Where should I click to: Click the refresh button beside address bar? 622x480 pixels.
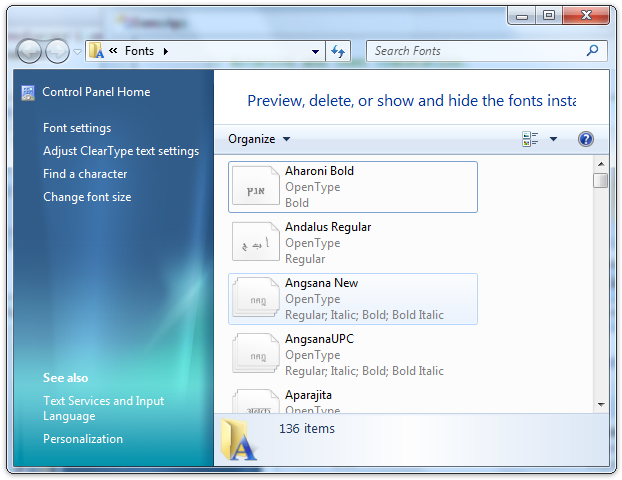click(x=339, y=51)
